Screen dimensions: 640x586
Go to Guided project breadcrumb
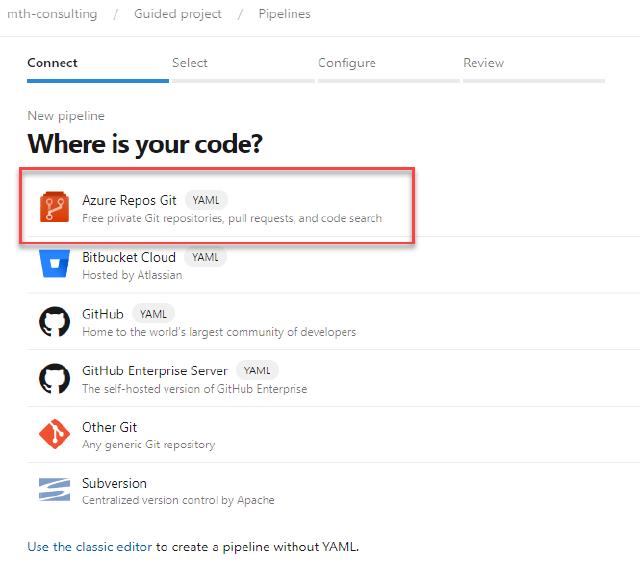tap(178, 14)
